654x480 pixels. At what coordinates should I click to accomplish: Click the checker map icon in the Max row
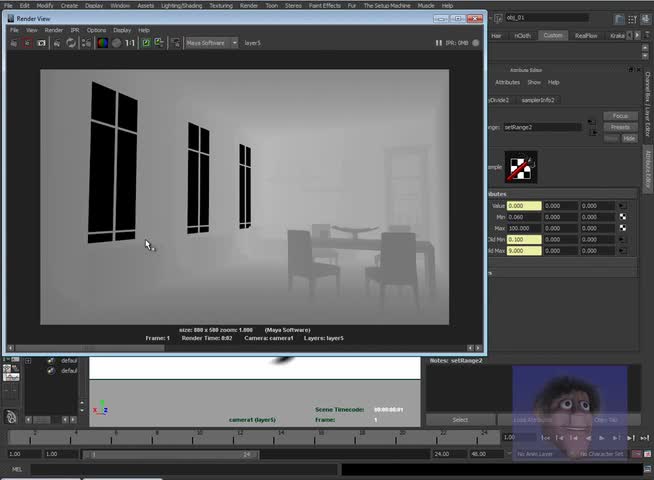[x=623, y=228]
